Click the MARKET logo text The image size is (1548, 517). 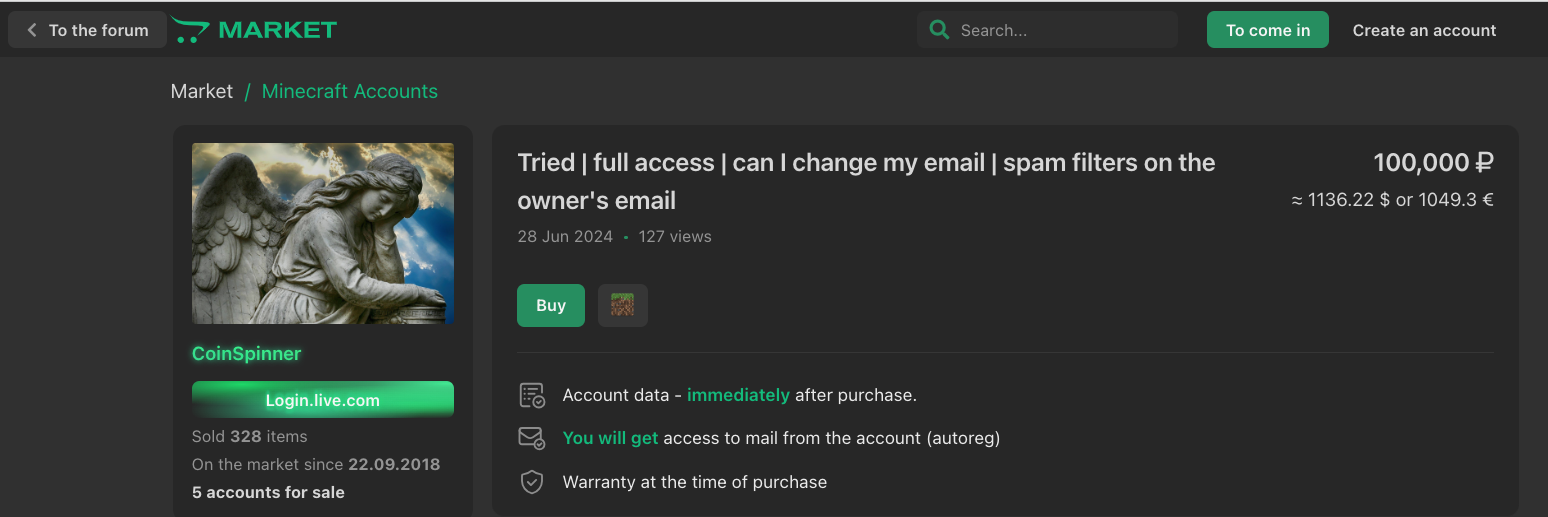[278, 30]
